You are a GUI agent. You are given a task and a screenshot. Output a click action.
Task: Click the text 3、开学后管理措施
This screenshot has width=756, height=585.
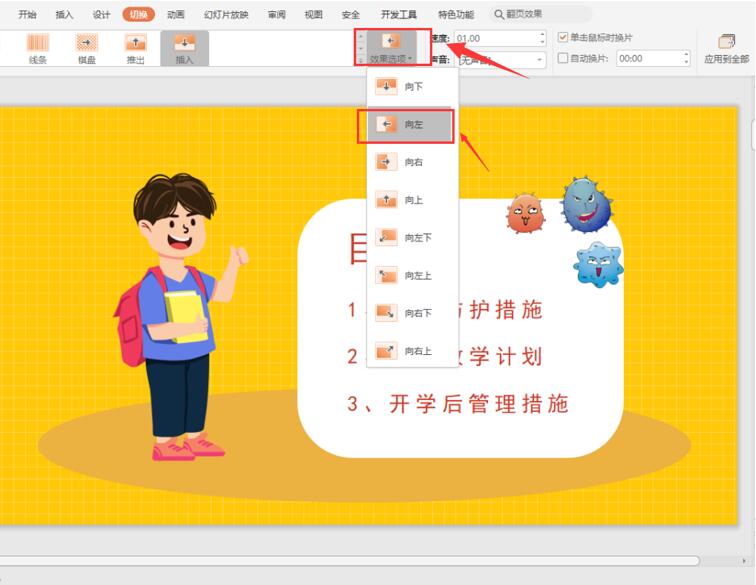tap(458, 404)
